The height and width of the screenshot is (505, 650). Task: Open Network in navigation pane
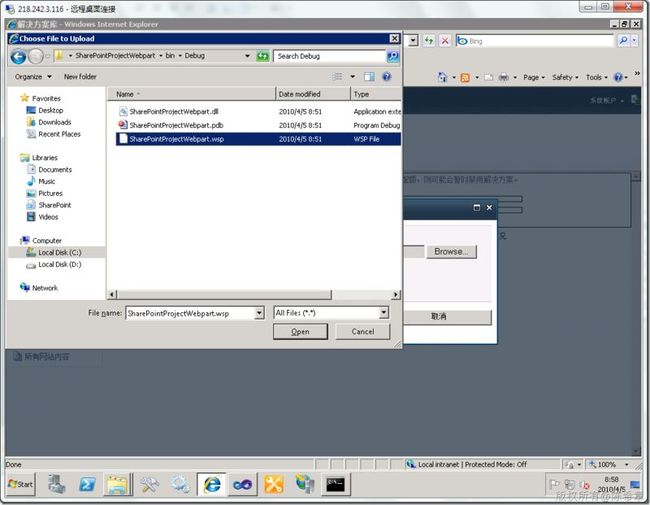coord(39,288)
